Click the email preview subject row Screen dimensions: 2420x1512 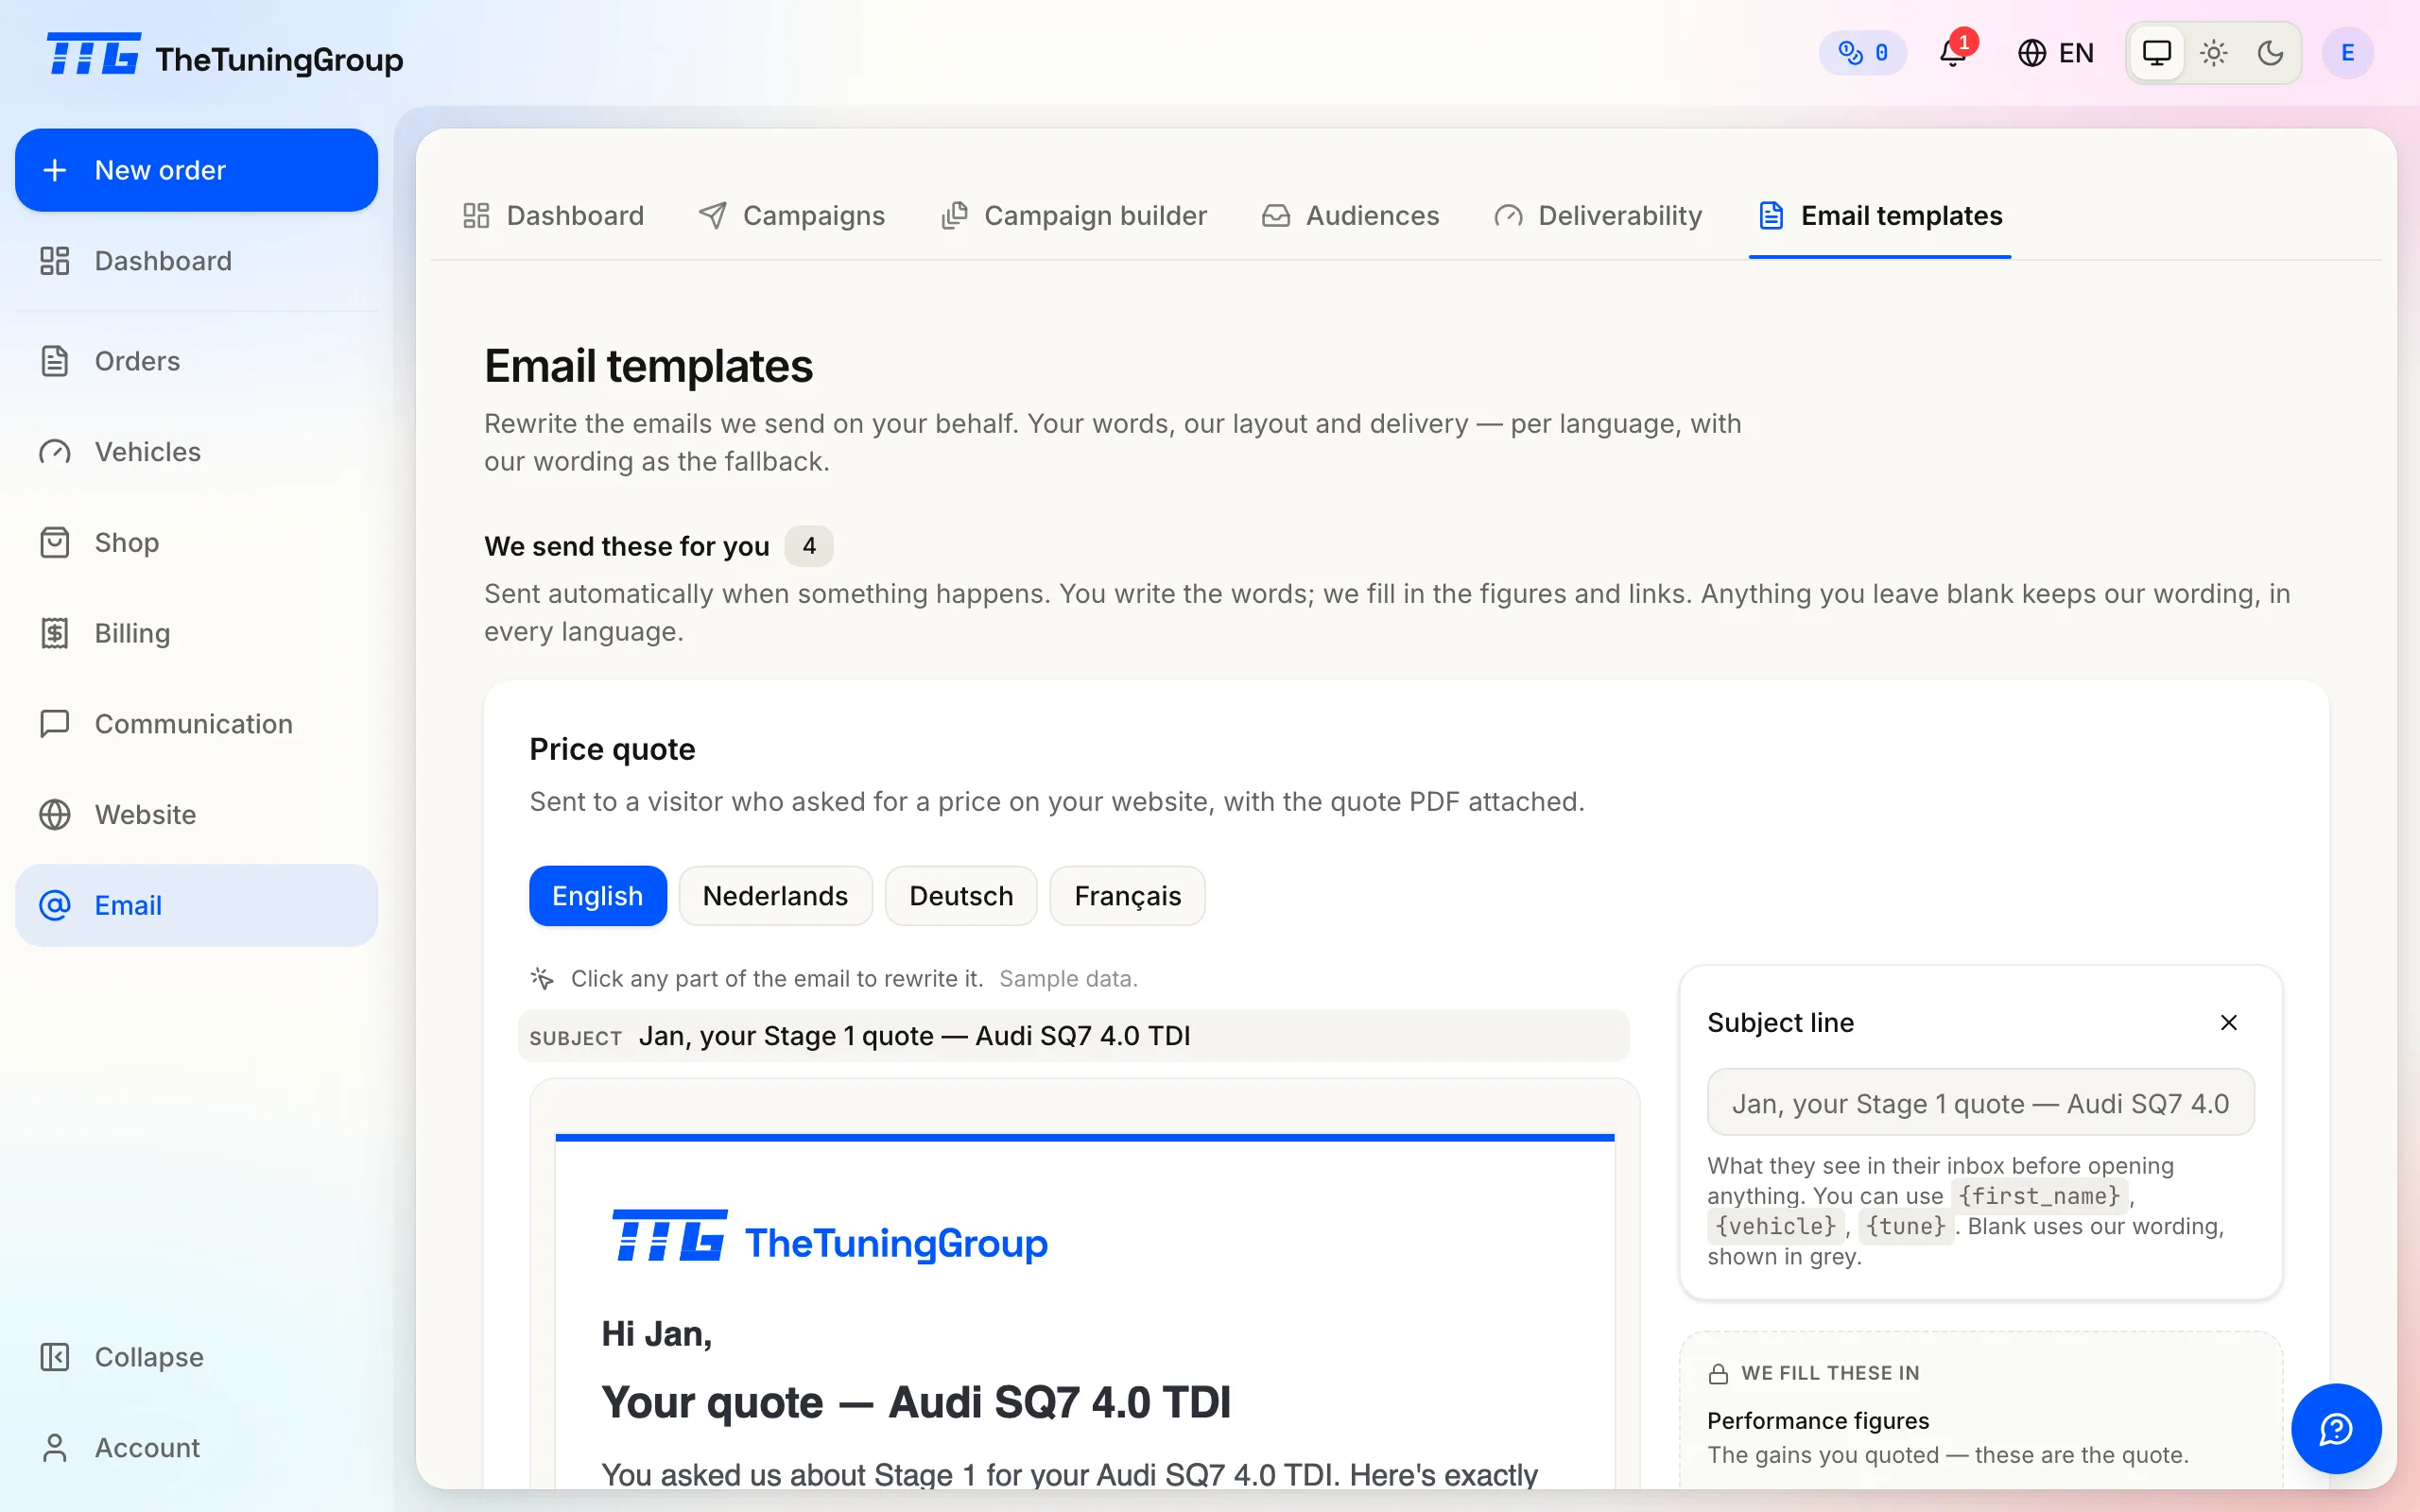pos(1074,1036)
